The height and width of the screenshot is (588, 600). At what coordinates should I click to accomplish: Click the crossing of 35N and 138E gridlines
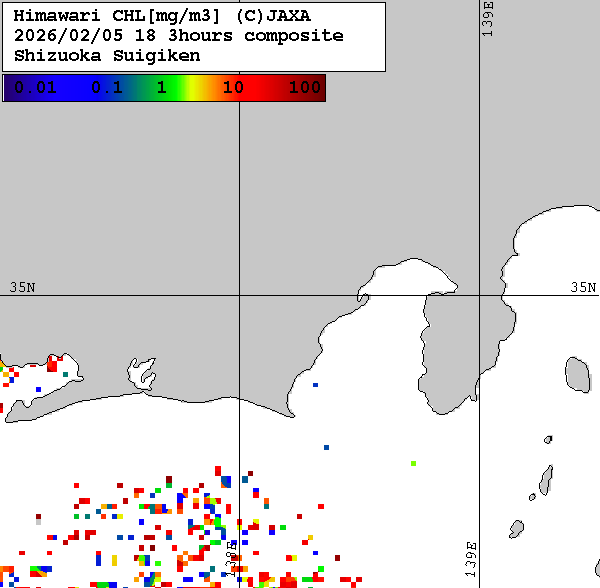[239, 296]
